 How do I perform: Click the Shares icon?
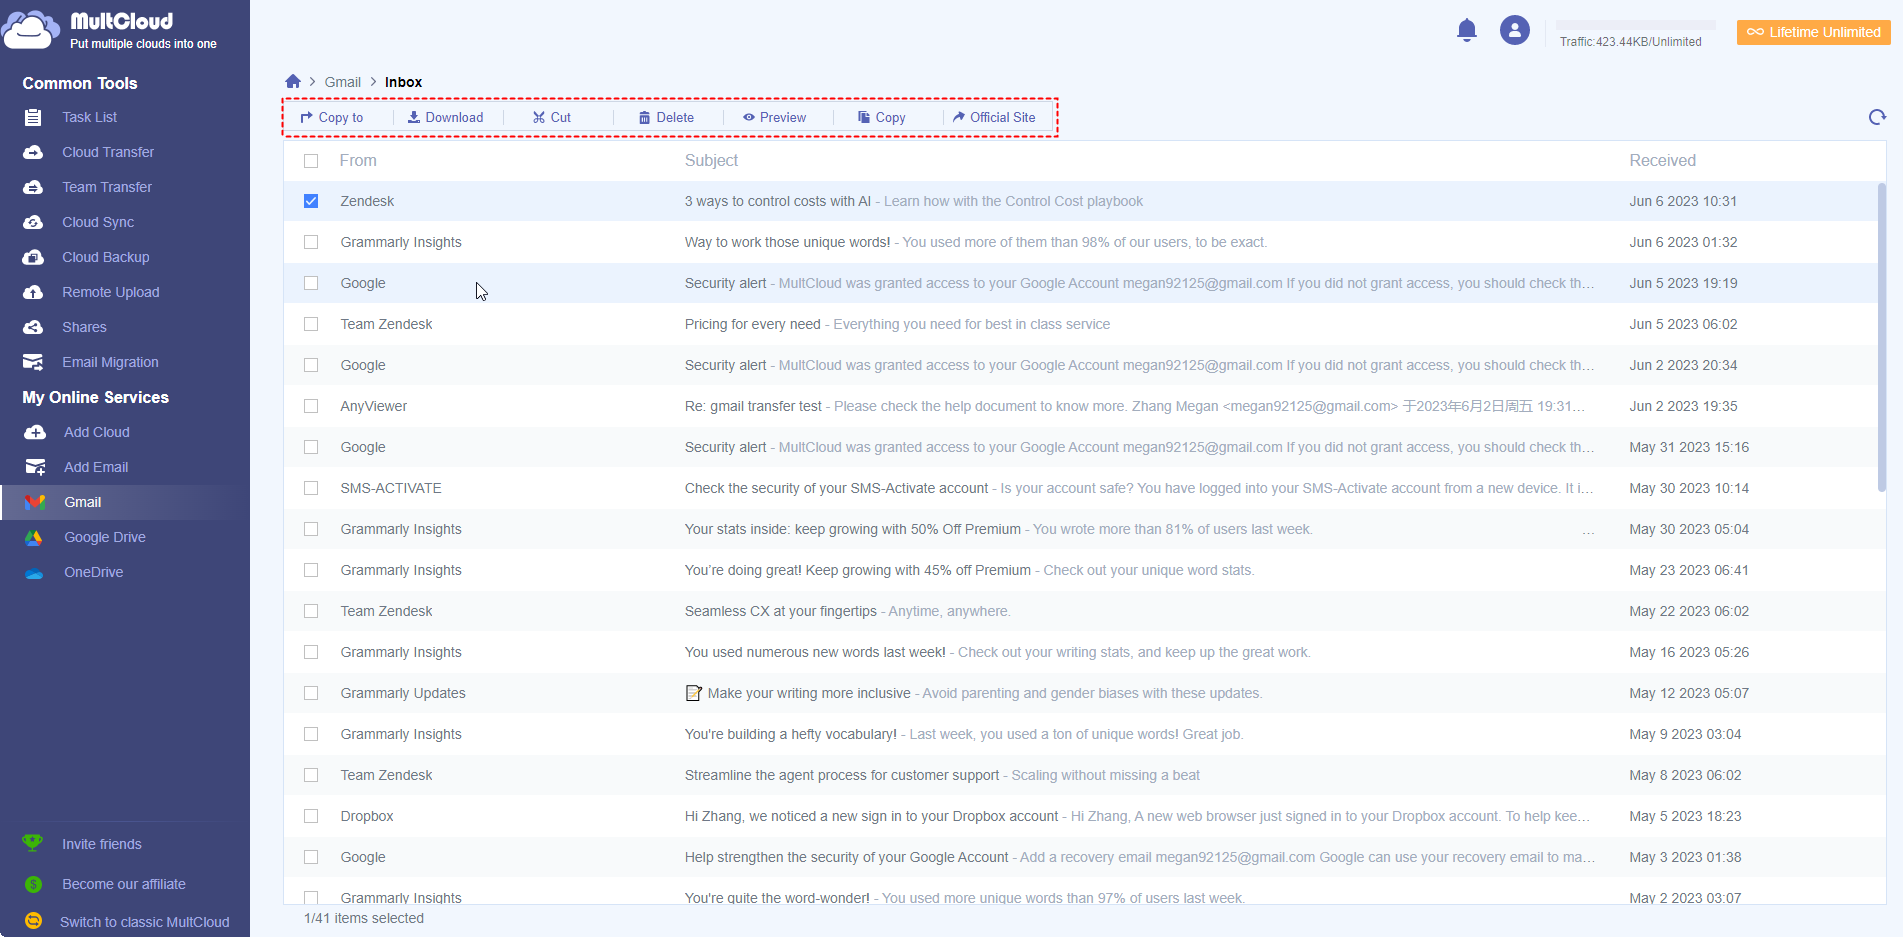(33, 327)
